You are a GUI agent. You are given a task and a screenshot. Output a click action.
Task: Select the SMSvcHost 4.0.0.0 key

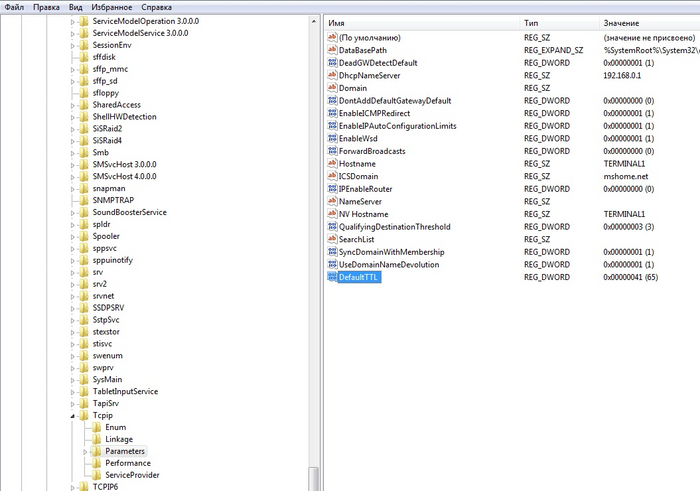[125, 176]
